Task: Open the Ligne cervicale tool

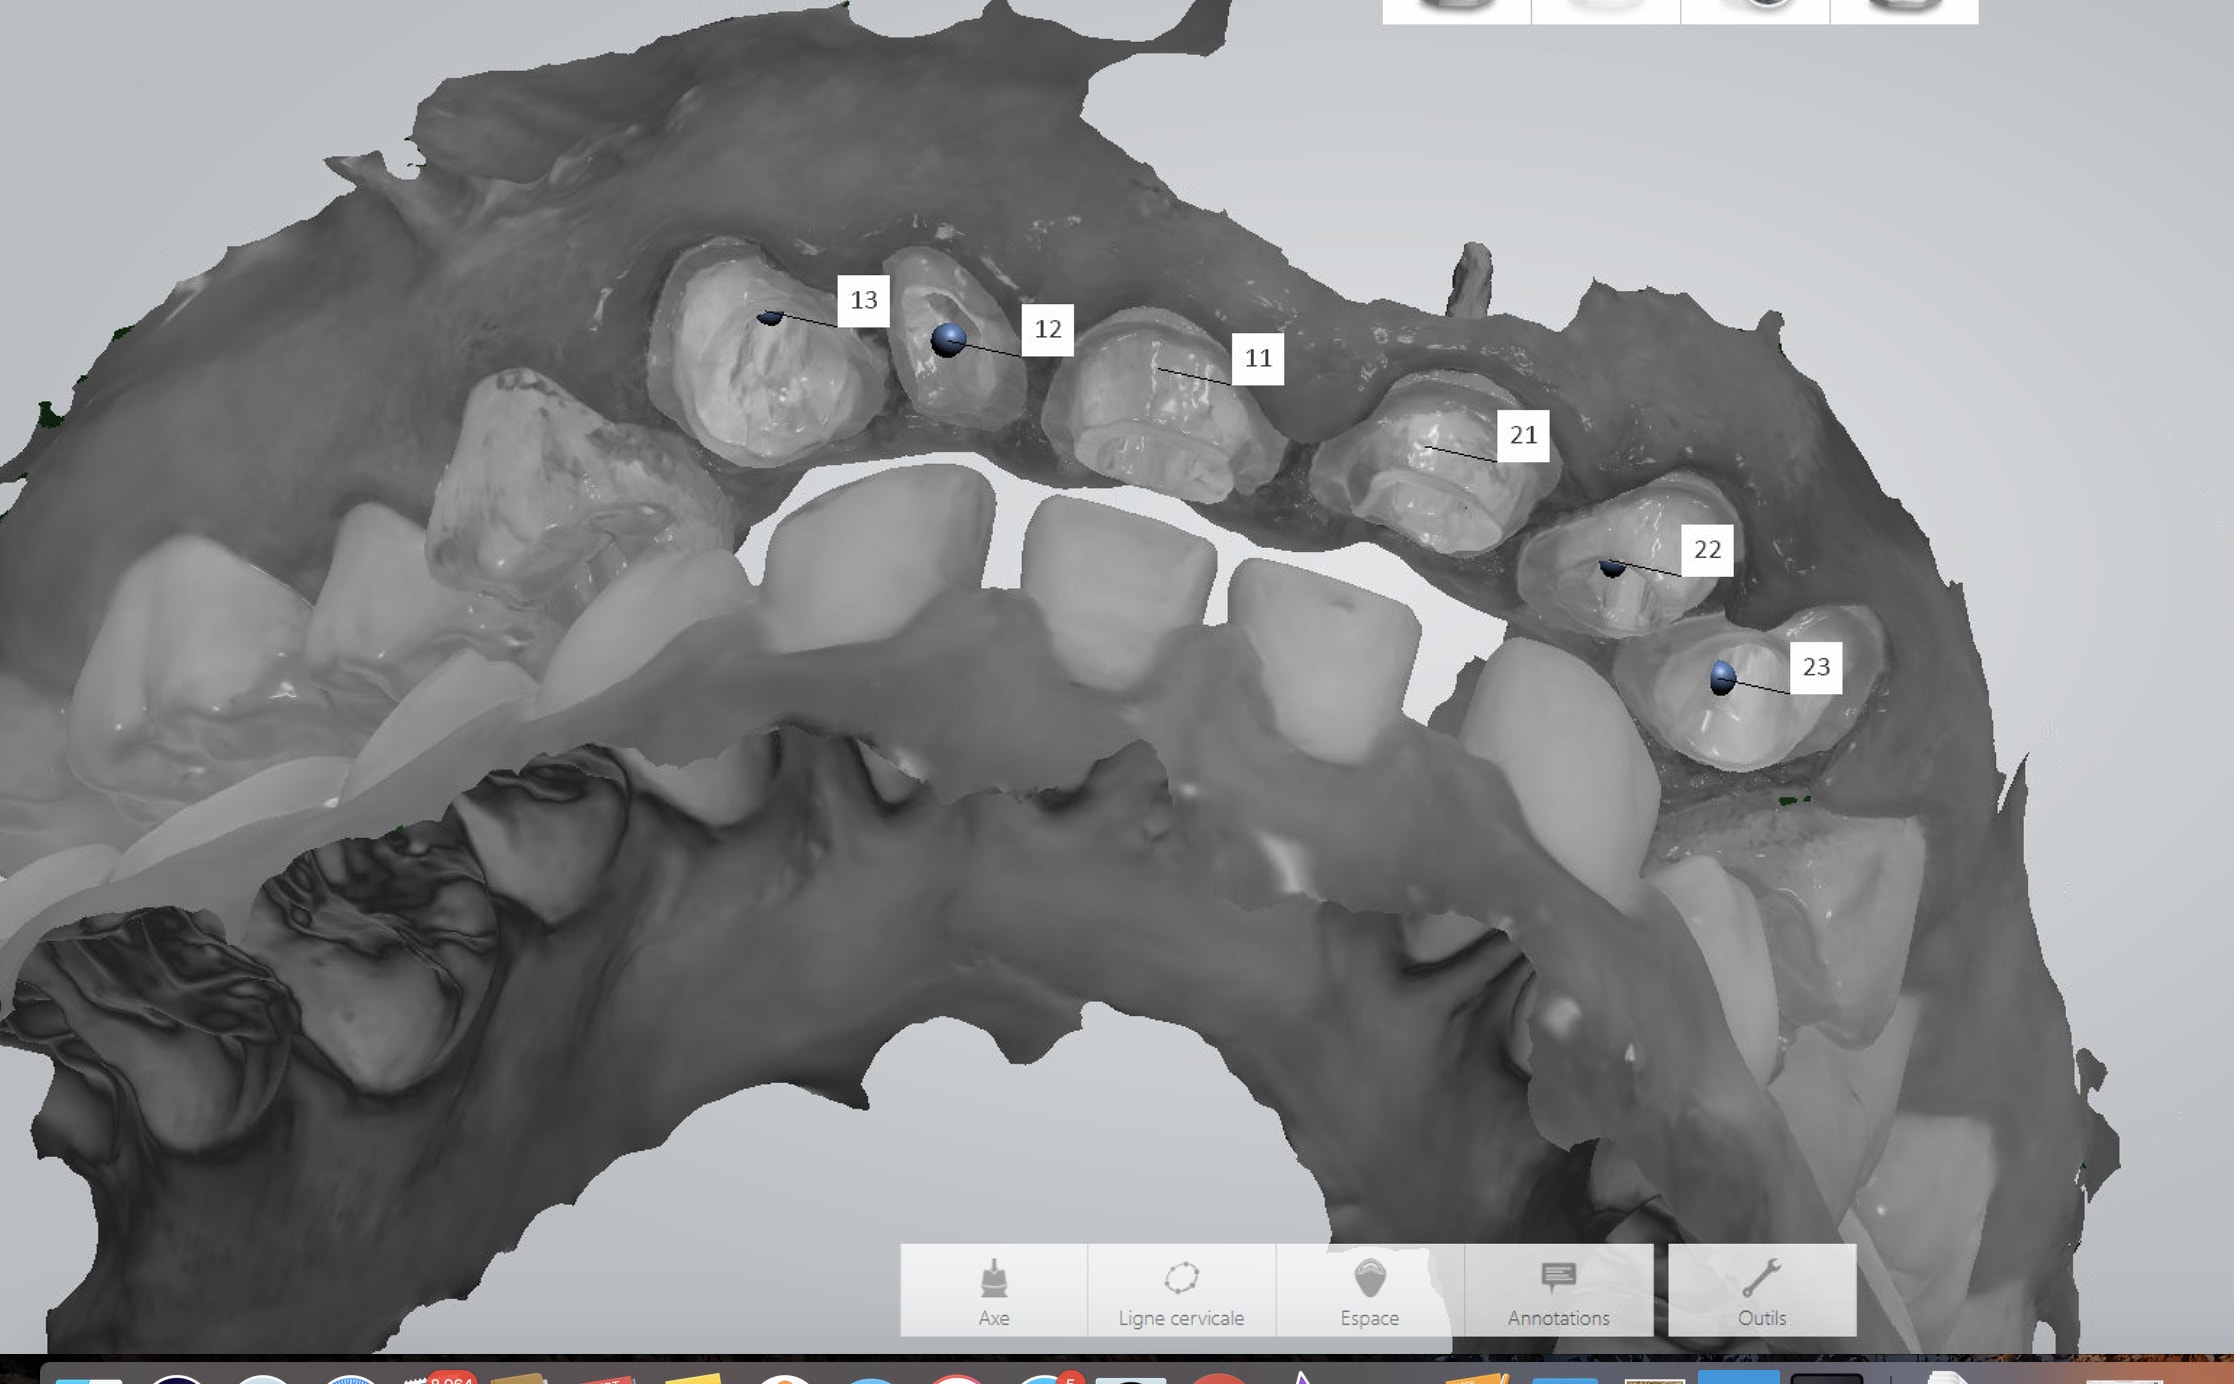Action: tap(1181, 1290)
